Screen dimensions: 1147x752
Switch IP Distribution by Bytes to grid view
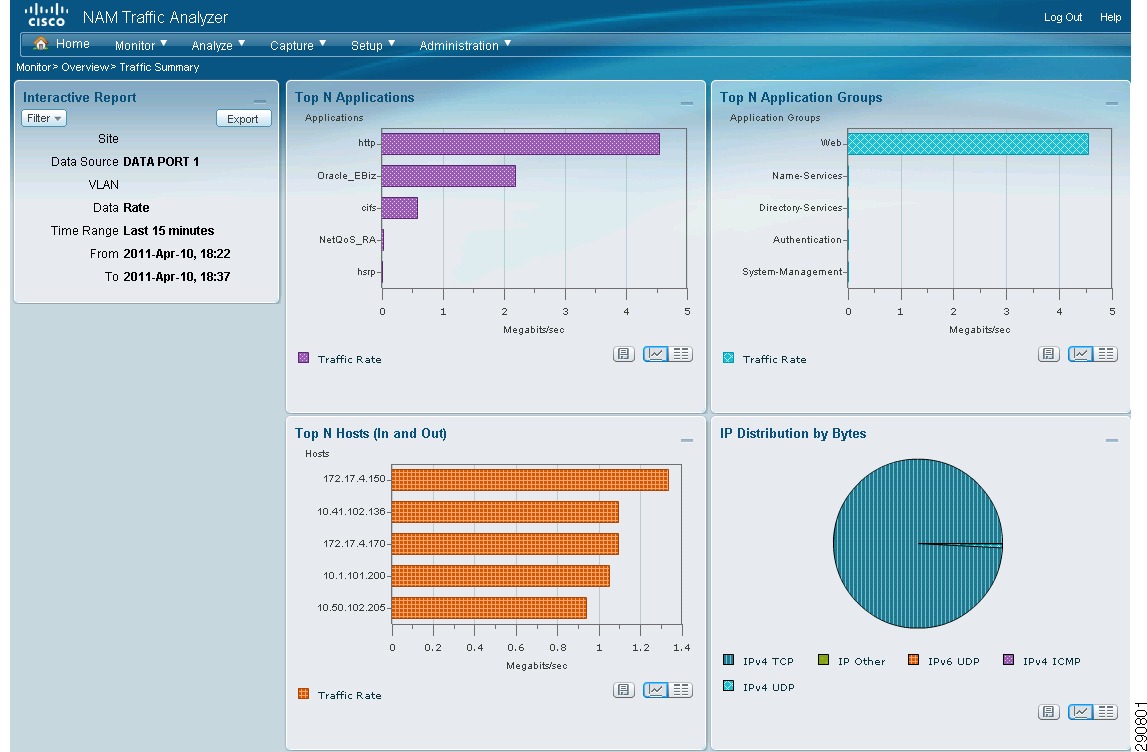pos(1106,712)
